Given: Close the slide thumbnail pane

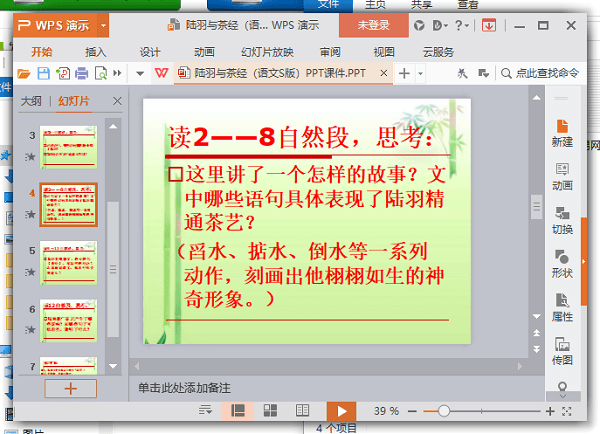Looking at the screenshot, I should [x=117, y=101].
